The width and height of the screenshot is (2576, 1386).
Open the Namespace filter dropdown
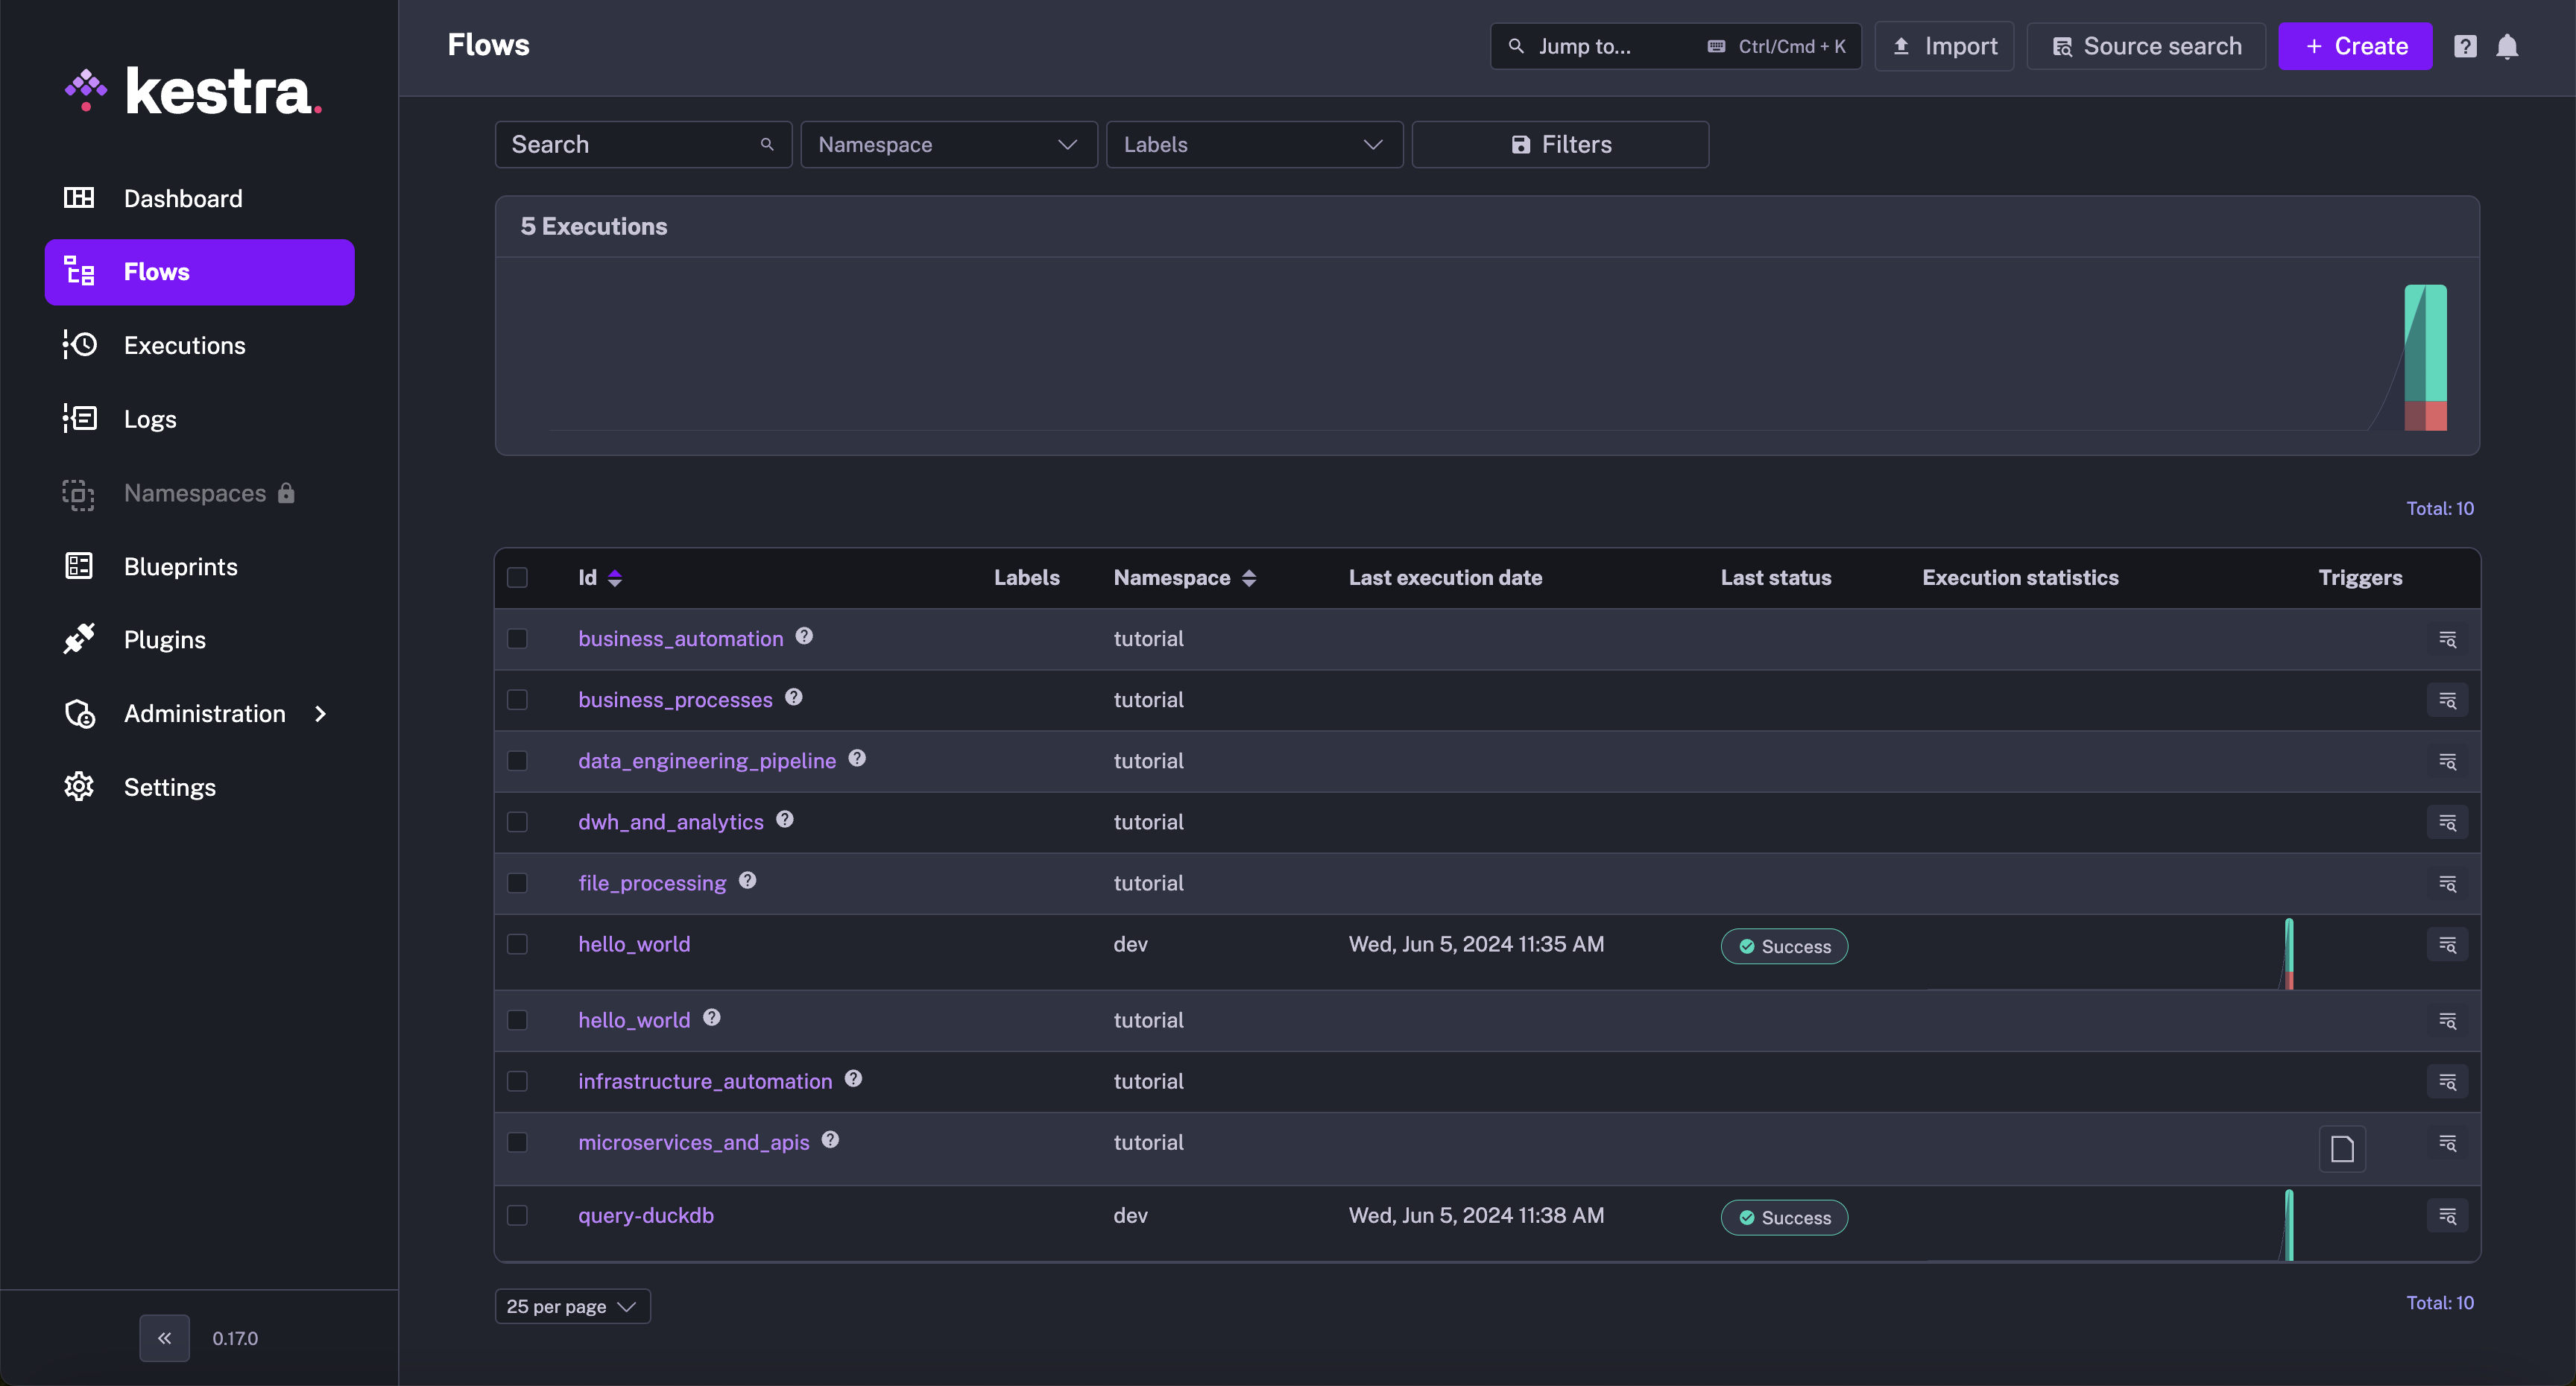(x=949, y=145)
